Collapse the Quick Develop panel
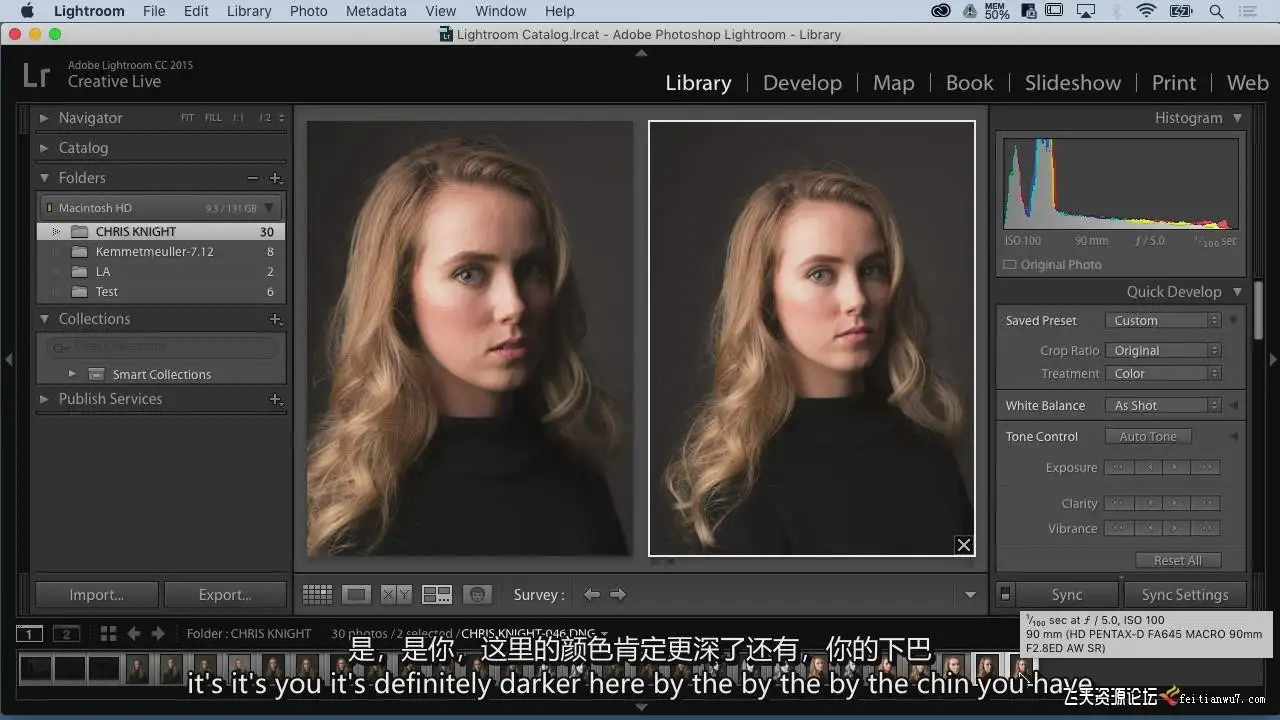 pos(1237,292)
